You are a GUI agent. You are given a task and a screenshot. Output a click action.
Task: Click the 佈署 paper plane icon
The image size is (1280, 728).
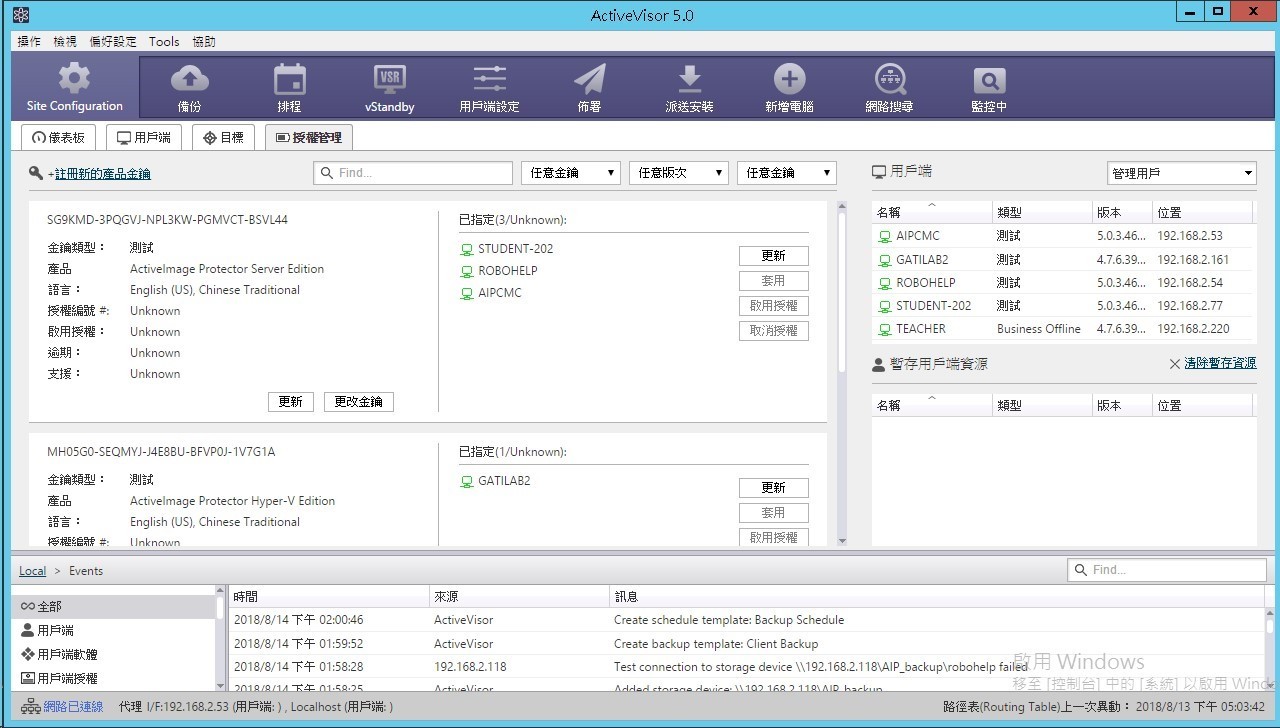589,80
